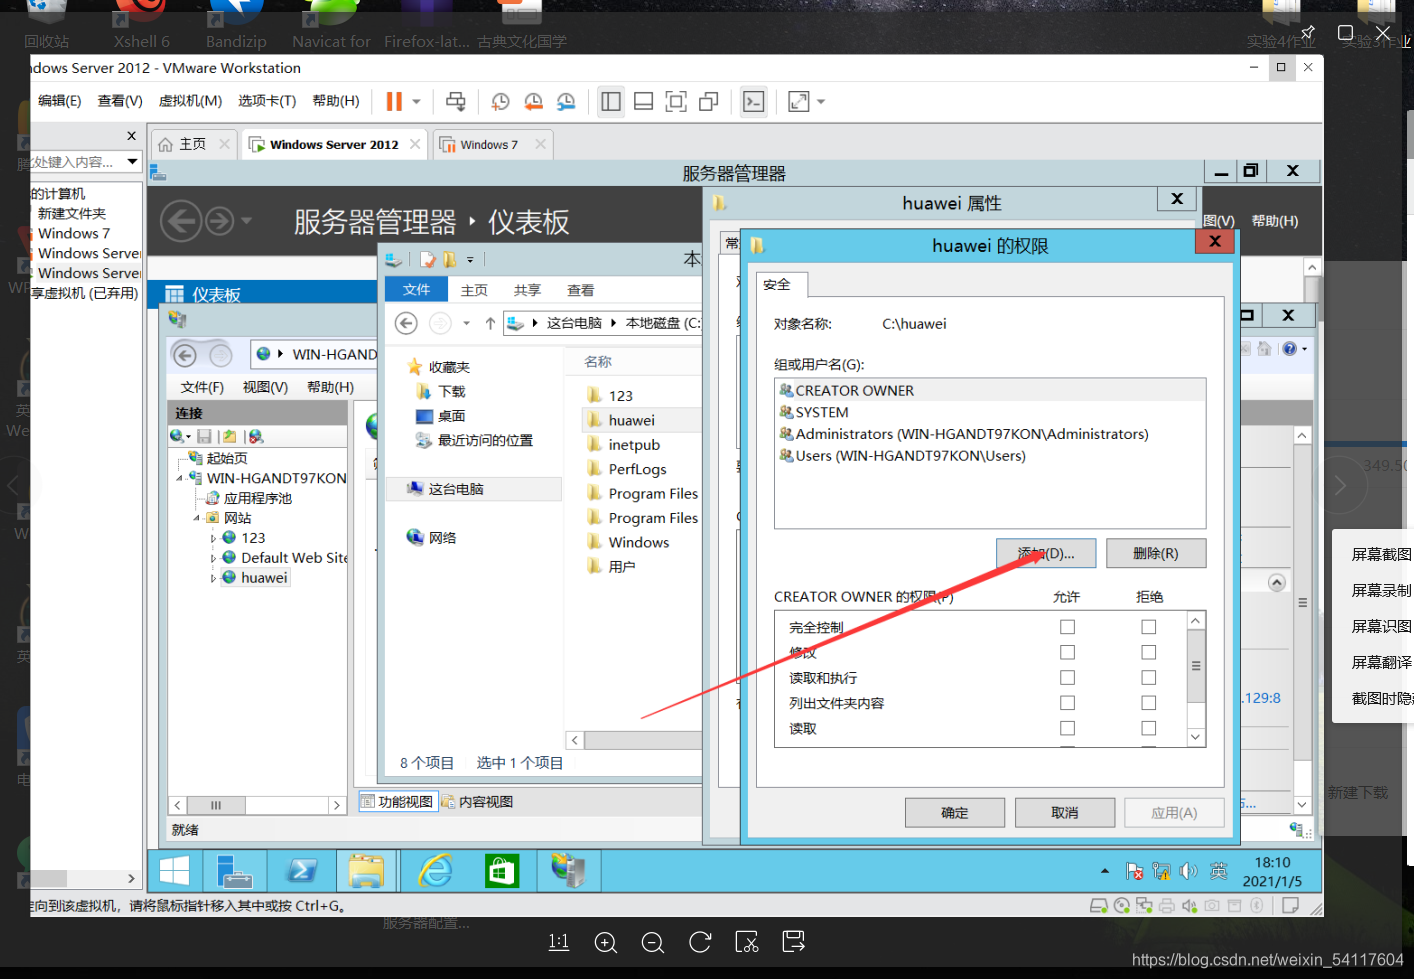Image resolution: width=1414 pixels, height=979 pixels.
Task: Enter full screen mode icon in VMware
Action: click(x=676, y=101)
